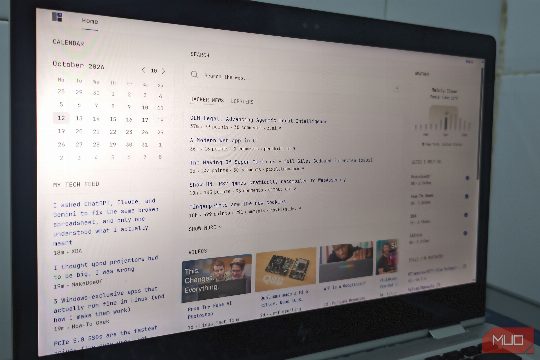This screenshot has width=540, height=360.
Task: Select day 10 in the calendar
Action: 145,107
